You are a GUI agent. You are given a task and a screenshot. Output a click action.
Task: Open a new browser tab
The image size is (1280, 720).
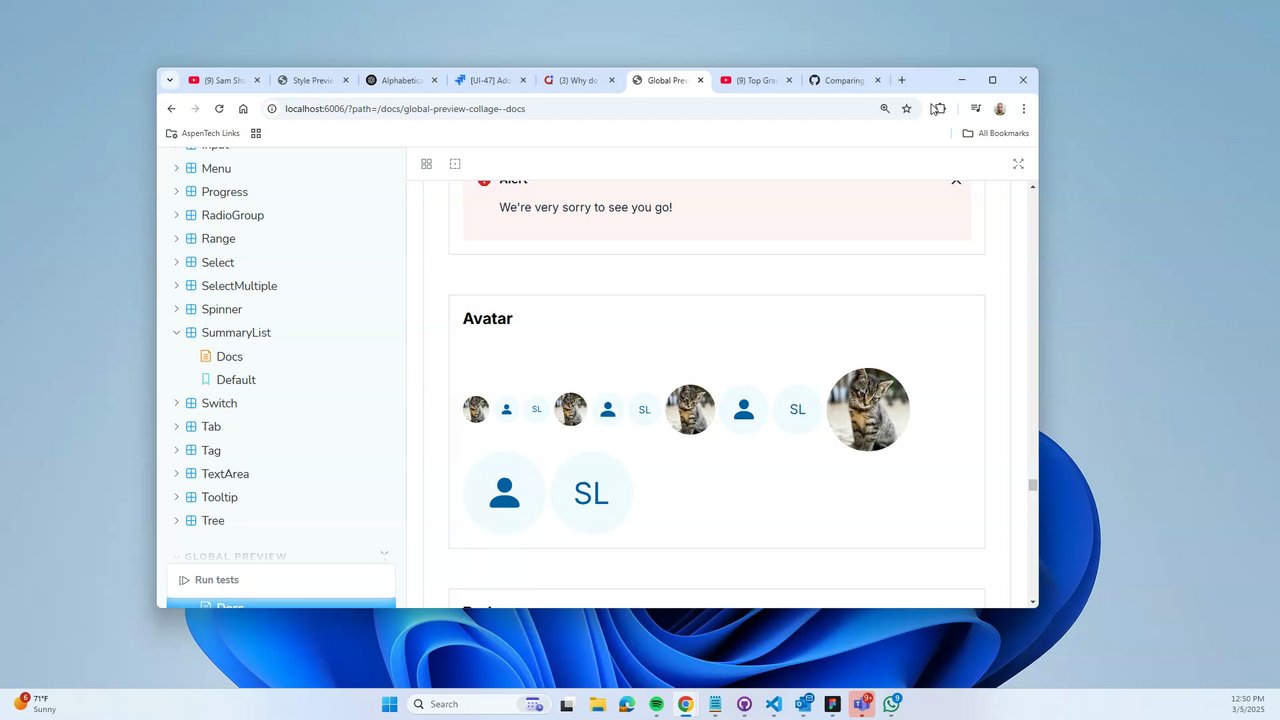pos(901,80)
